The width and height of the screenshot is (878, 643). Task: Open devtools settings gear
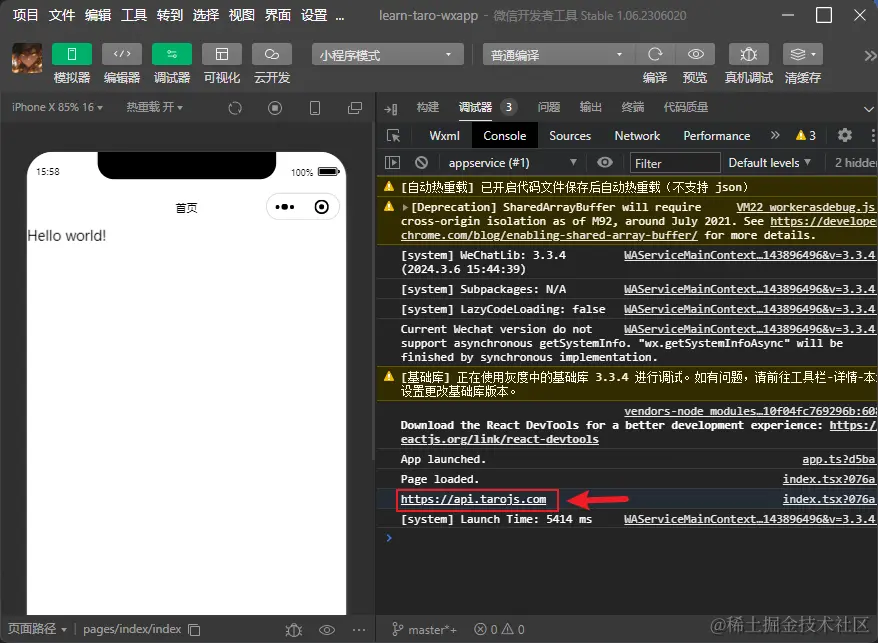[x=844, y=135]
